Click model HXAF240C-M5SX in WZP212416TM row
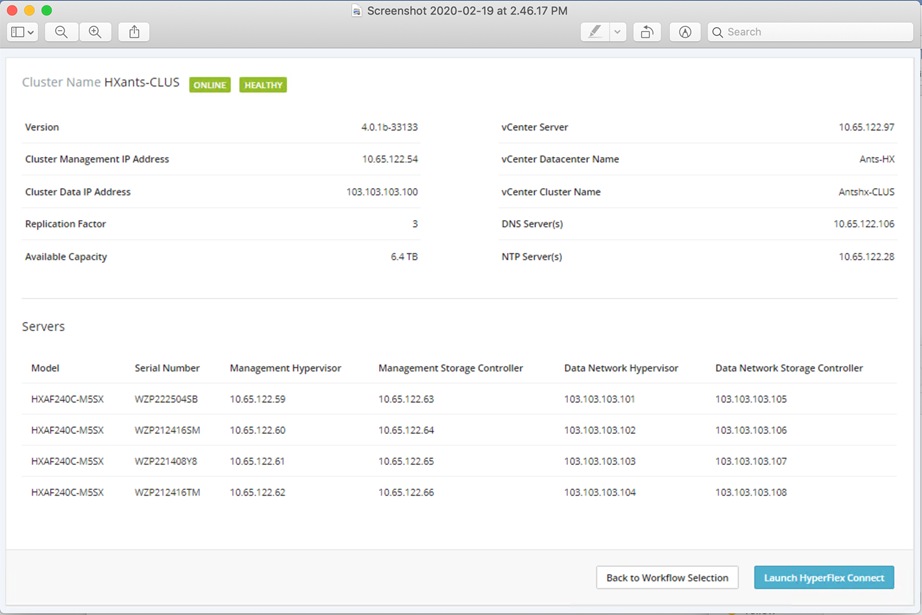The width and height of the screenshot is (922, 615). pyautogui.click(x=67, y=493)
